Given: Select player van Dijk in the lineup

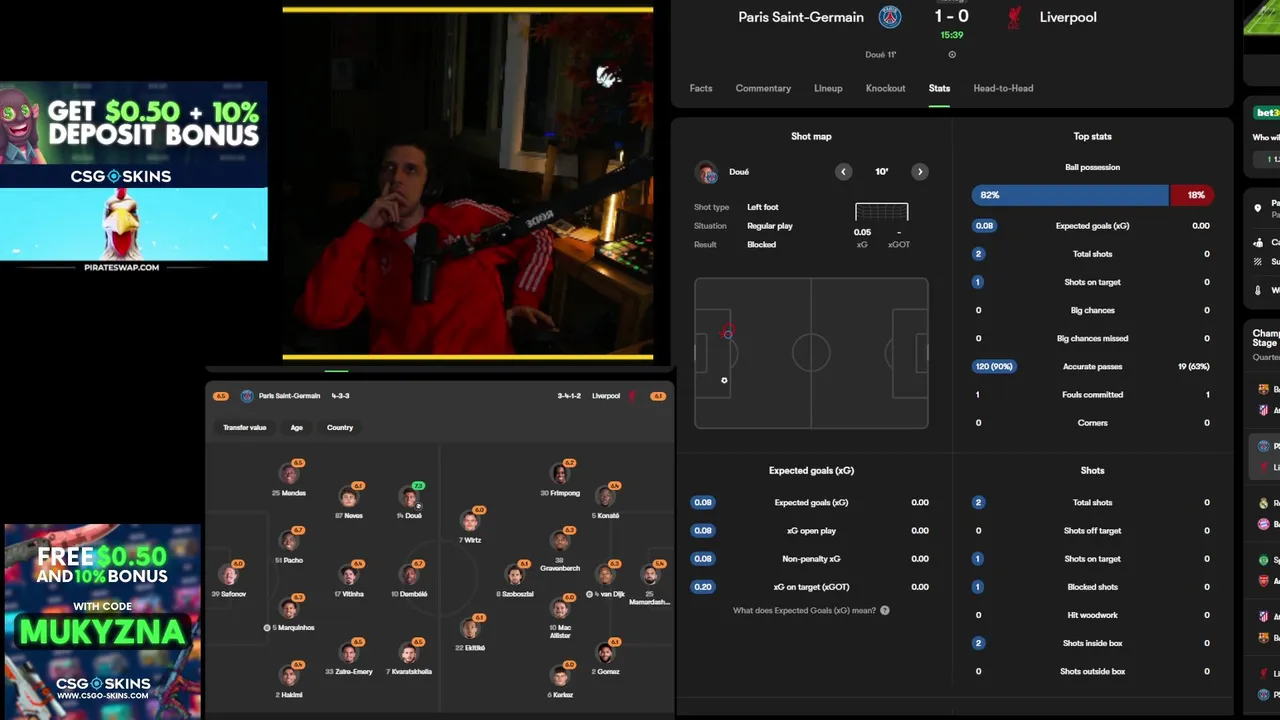Looking at the screenshot, I should coord(605,580).
